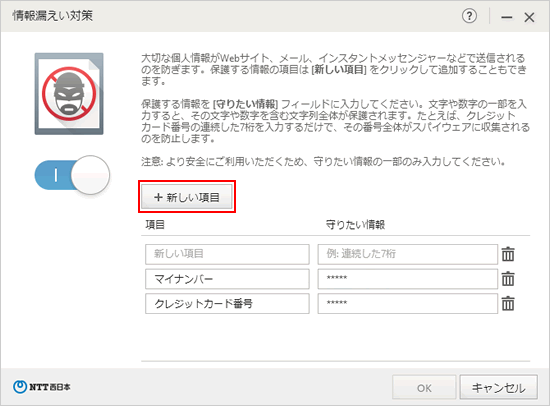Image resolution: width=550 pixels, height=406 pixels.
Task: Delete the new item row with trash icon
Action: click(x=508, y=254)
